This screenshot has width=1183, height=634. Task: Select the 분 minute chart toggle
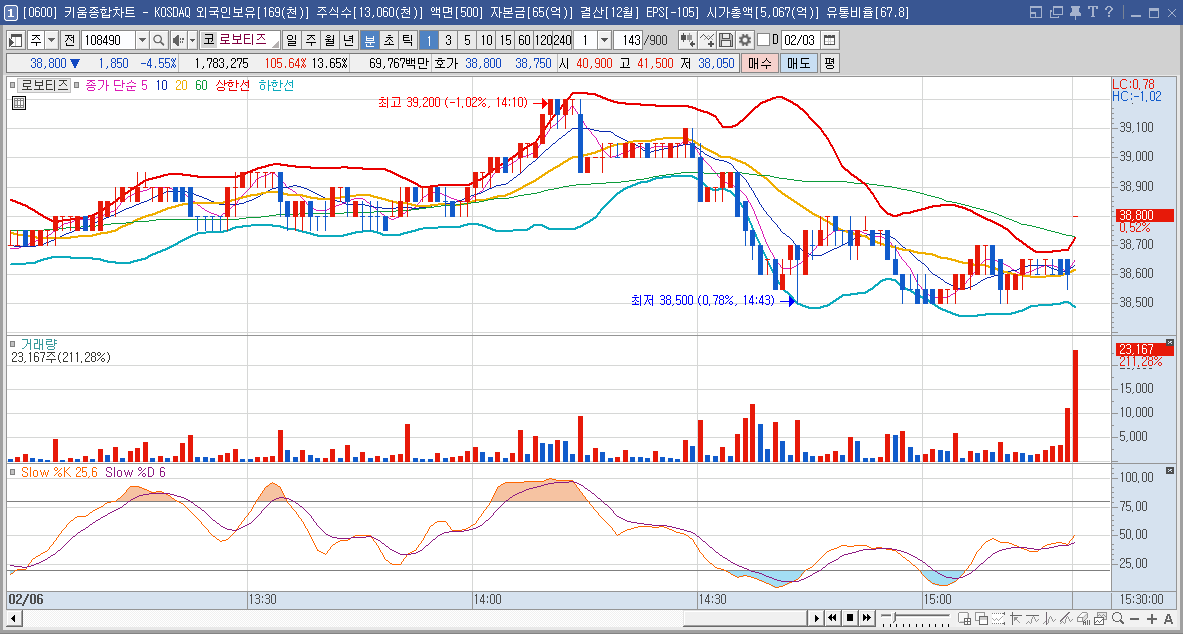point(370,40)
